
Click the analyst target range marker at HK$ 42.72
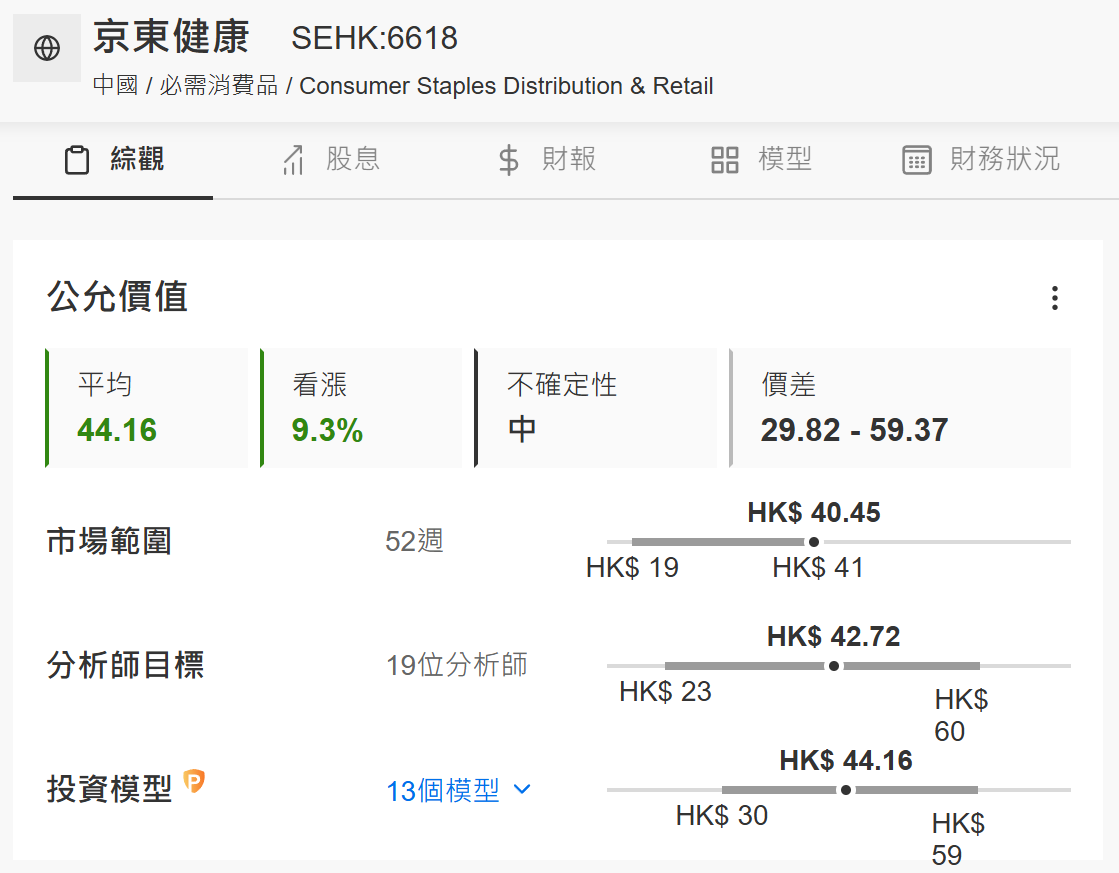[834, 666]
